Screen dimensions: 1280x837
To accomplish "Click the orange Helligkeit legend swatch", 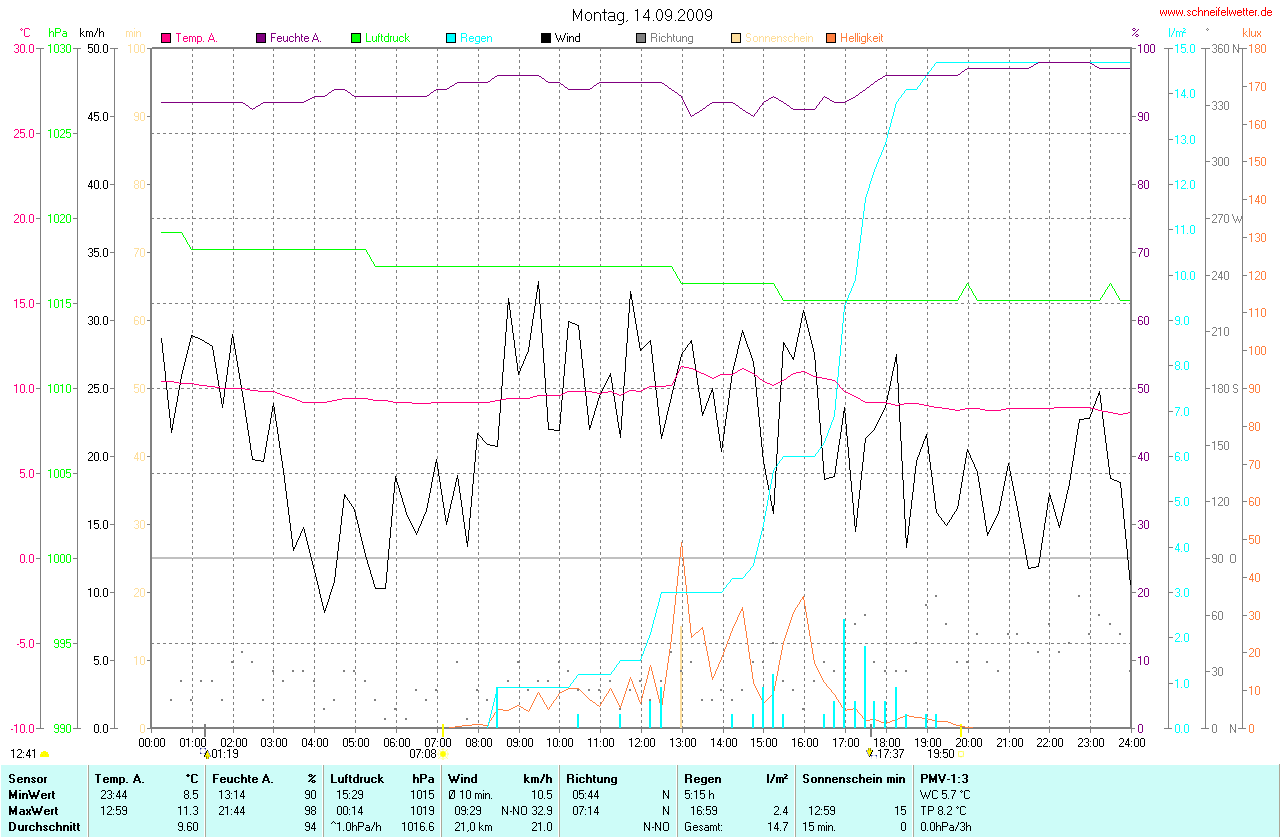I will [x=831, y=38].
